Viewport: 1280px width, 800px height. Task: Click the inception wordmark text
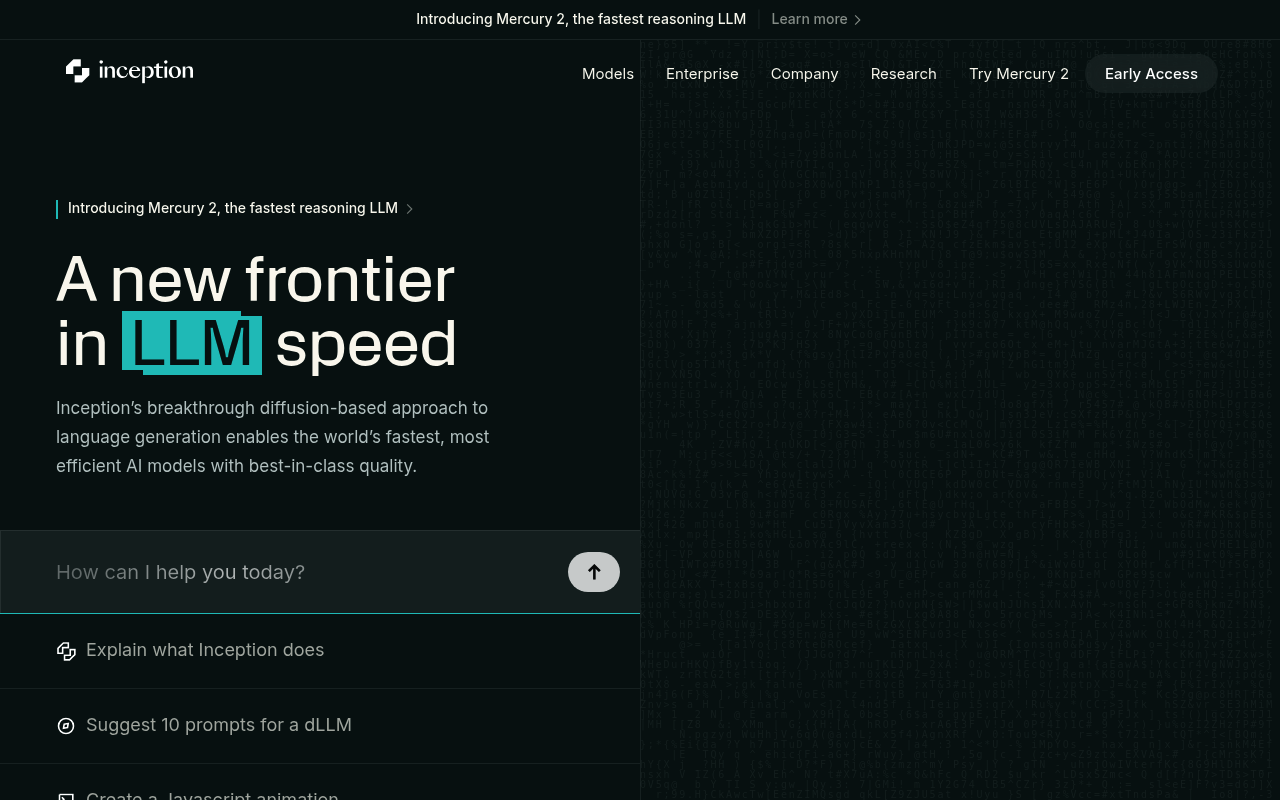pyautogui.click(x=146, y=71)
